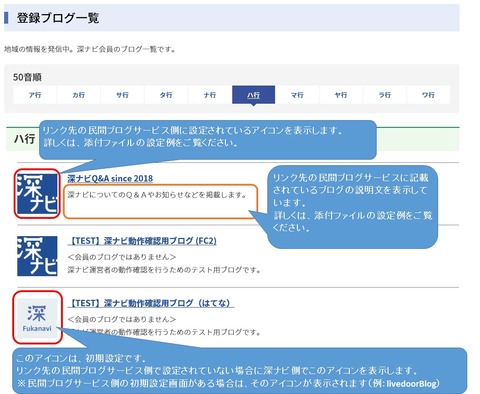Select the ナ行 tab
The height and width of the screenshot is (394, 480).
[x=210, y=95]
